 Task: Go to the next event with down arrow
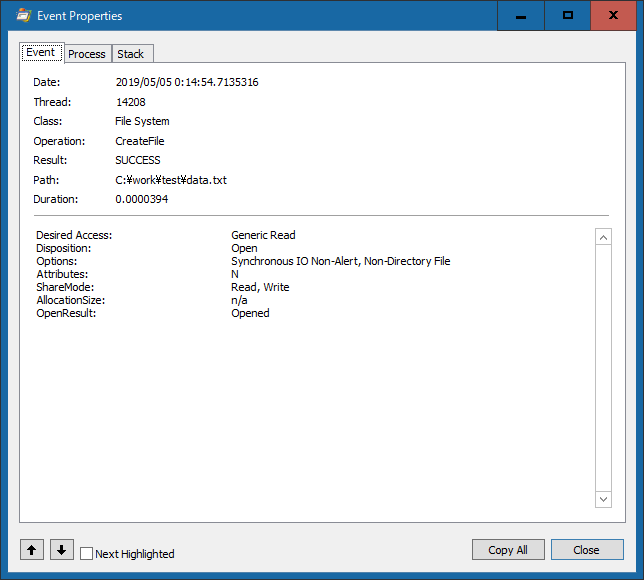[62, 550]
